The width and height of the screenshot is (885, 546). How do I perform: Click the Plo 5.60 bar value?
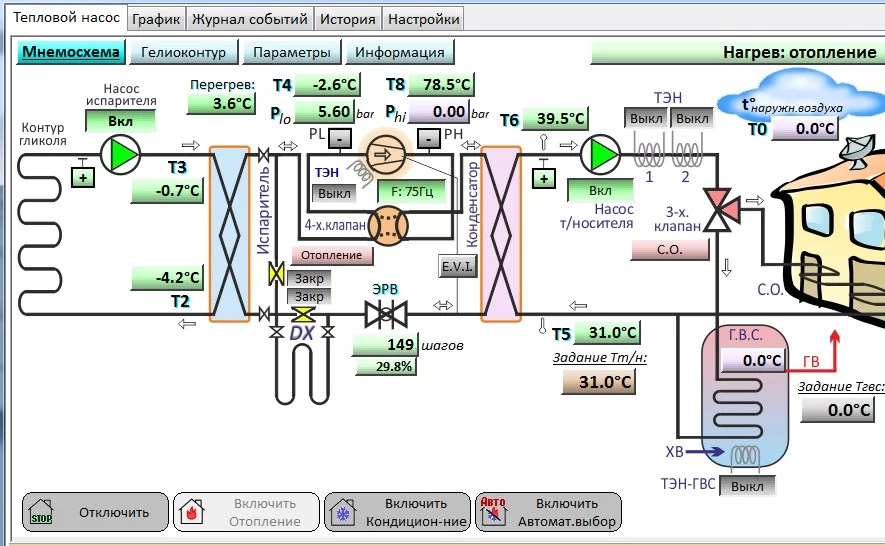(325, 112)
